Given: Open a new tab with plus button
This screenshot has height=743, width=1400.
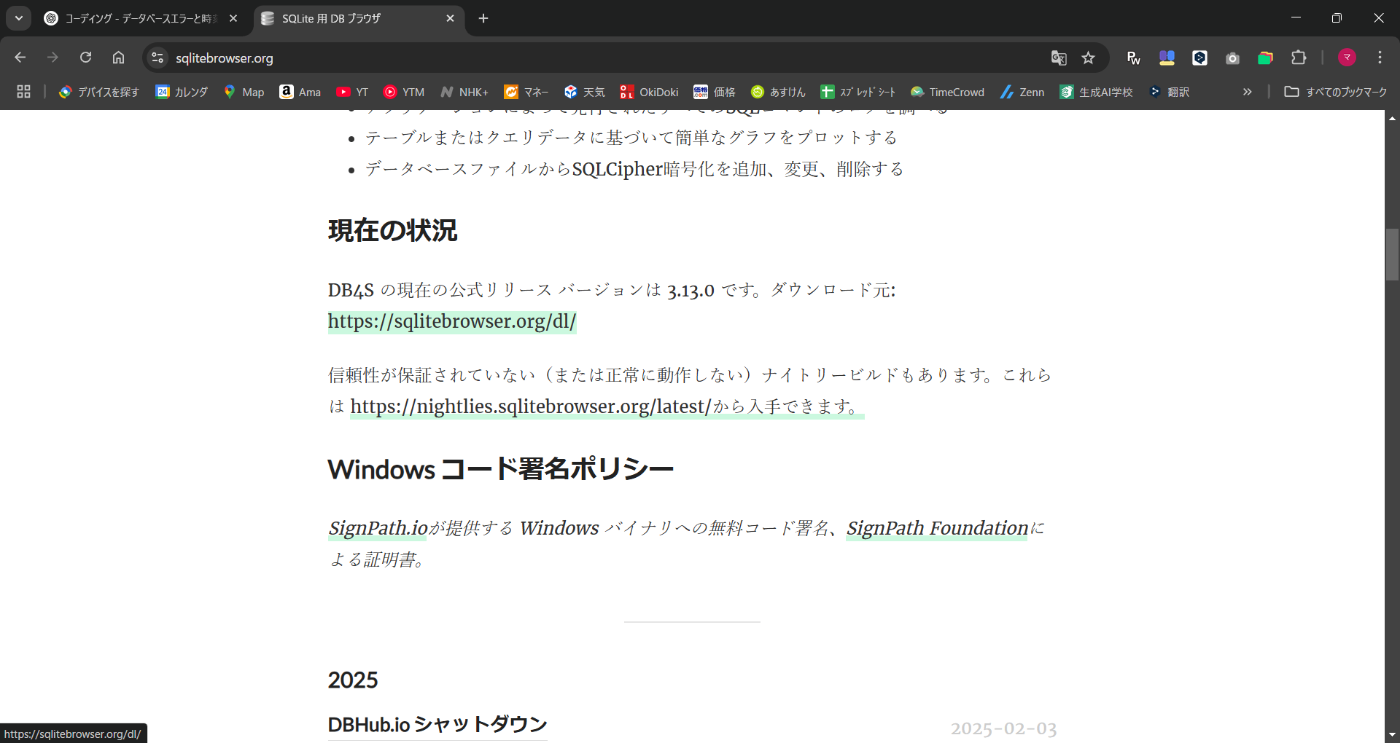Looking at the screenshot, I should (x=484, y=18).
